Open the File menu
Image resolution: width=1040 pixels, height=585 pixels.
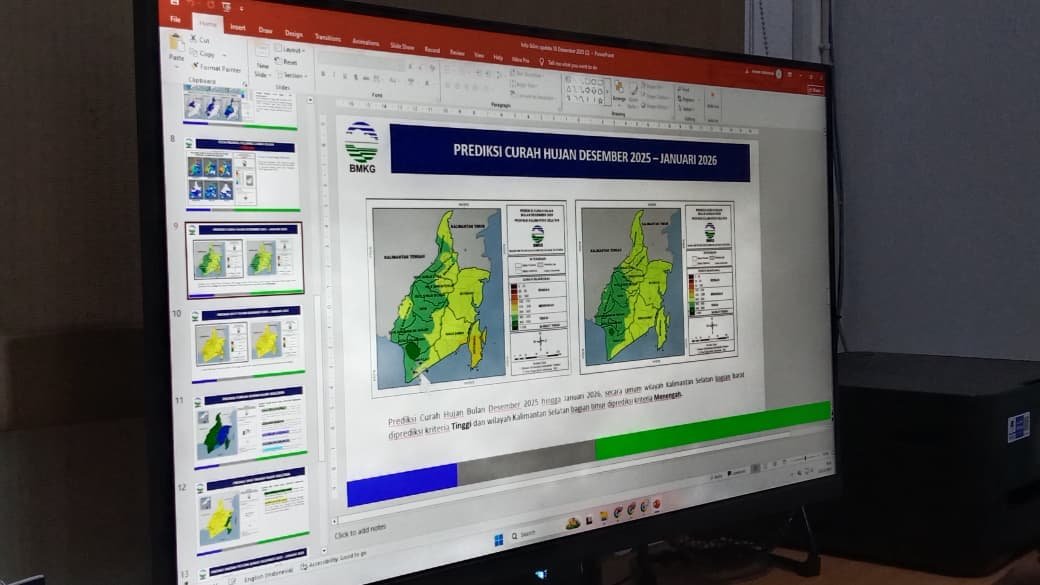click(x=175, y=19)
